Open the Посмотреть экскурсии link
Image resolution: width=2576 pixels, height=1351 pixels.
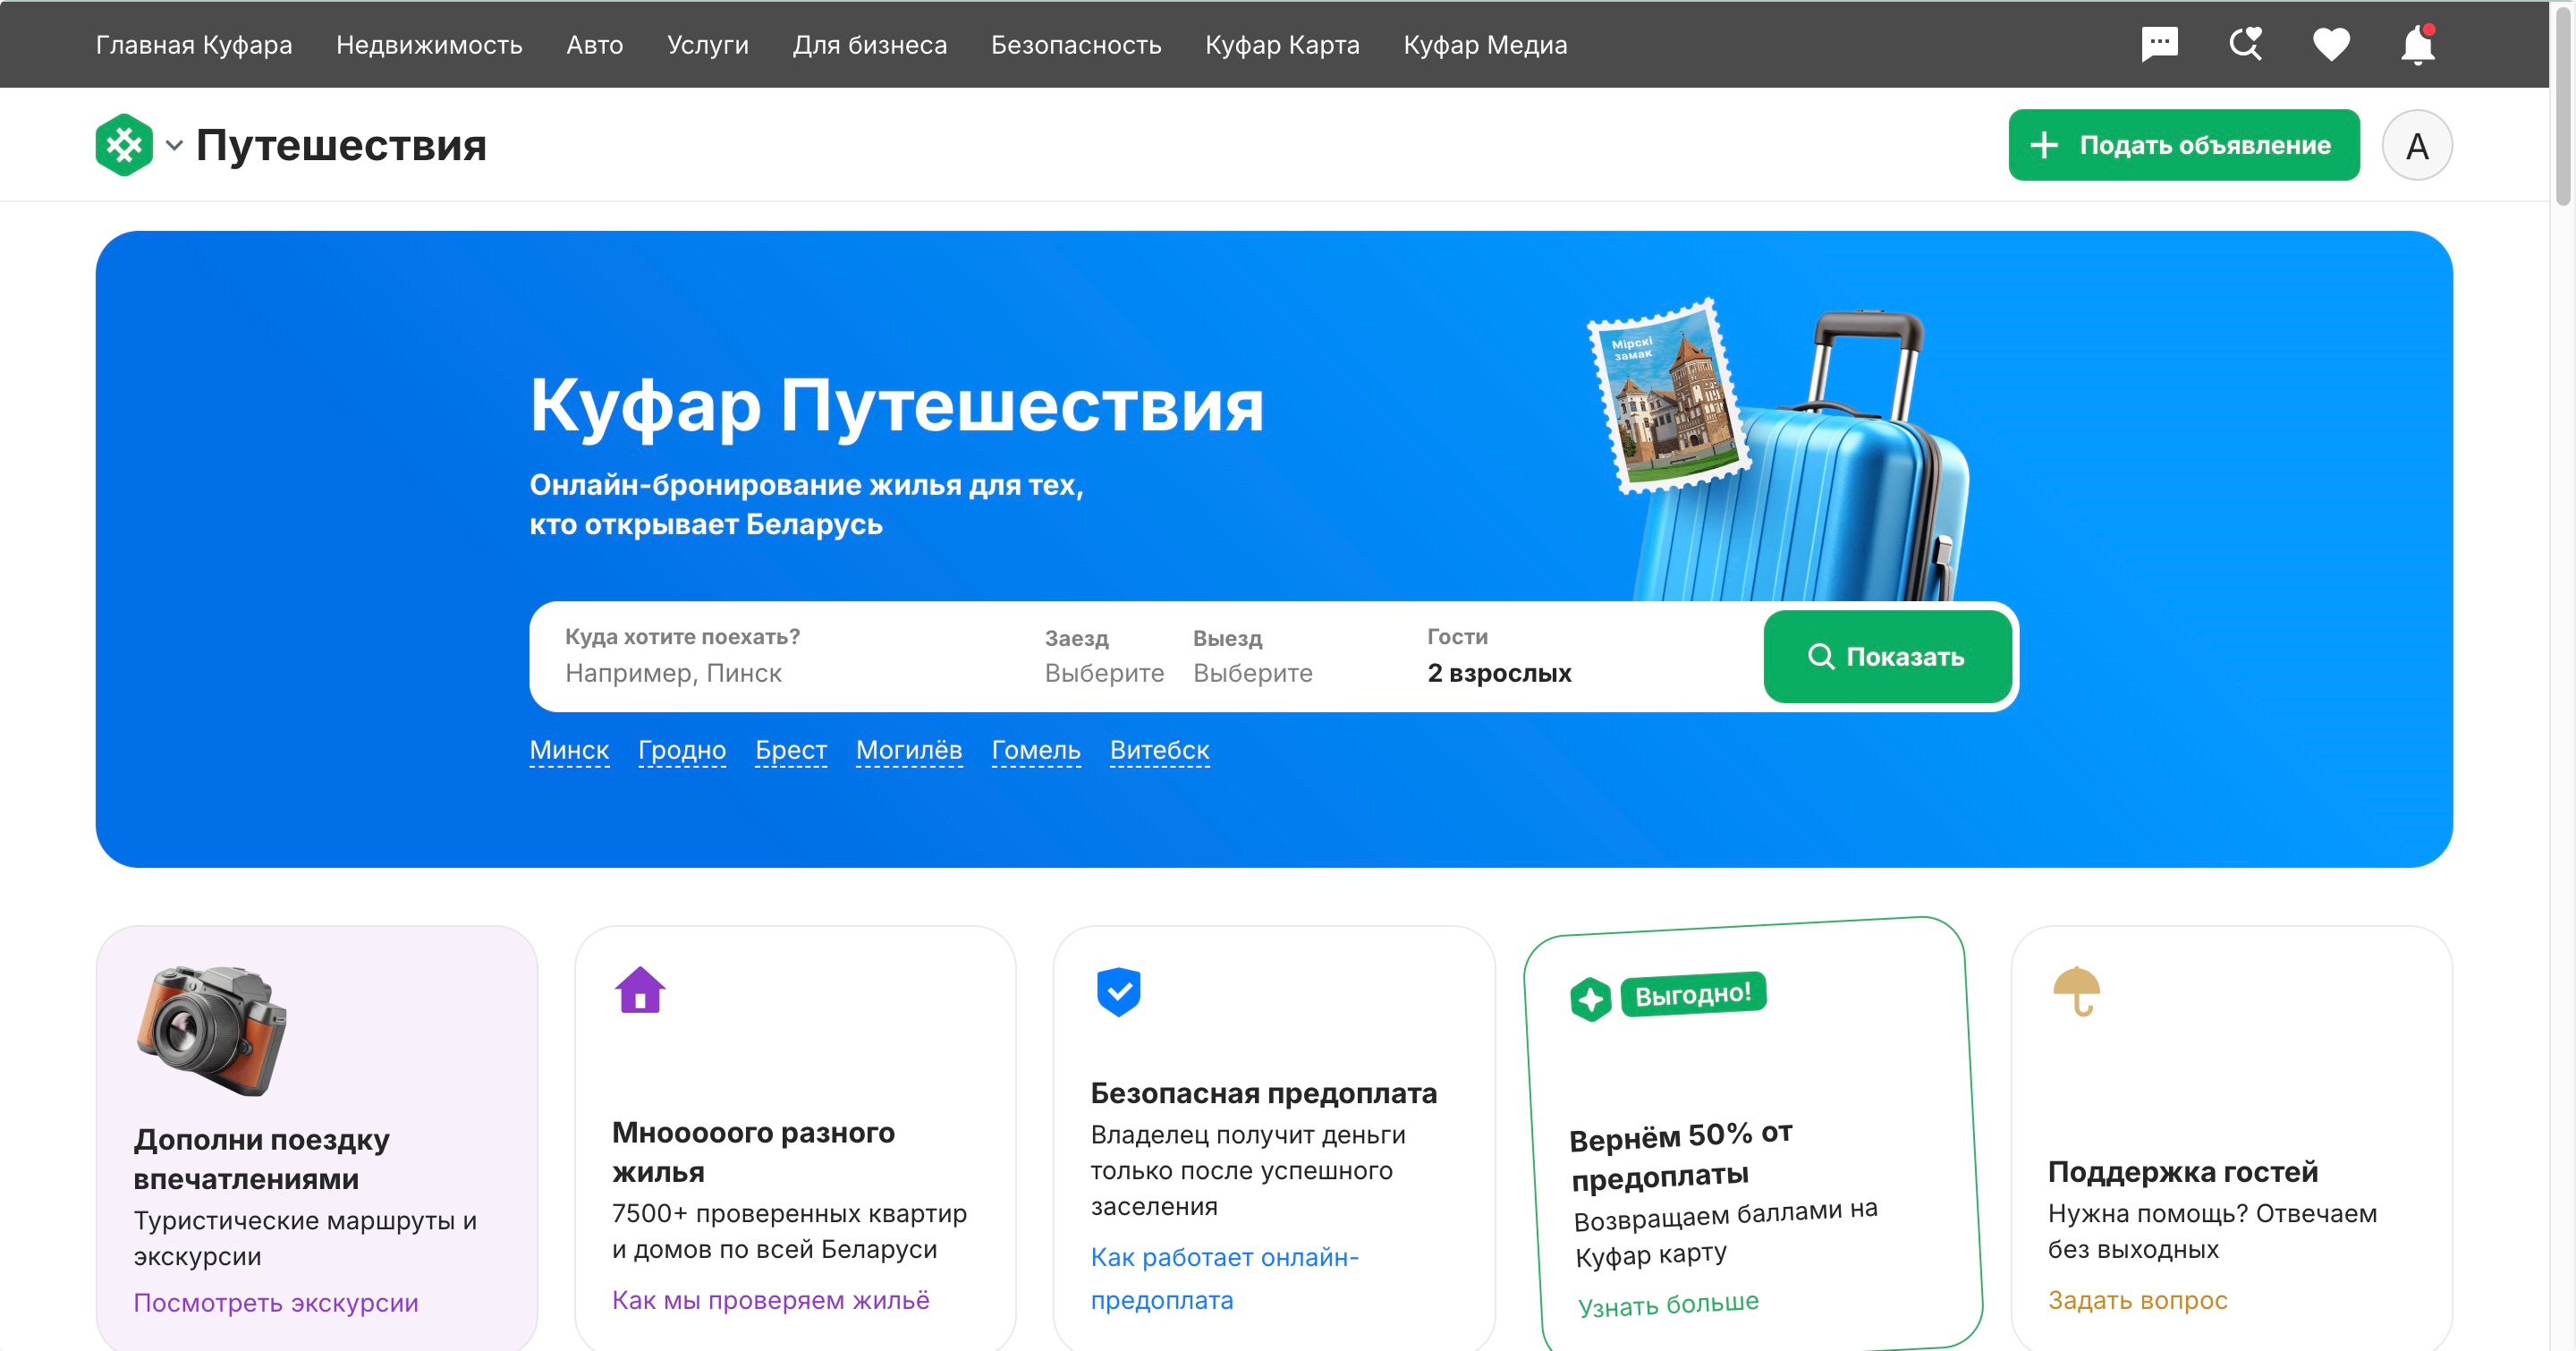[x=275, y=1302]
